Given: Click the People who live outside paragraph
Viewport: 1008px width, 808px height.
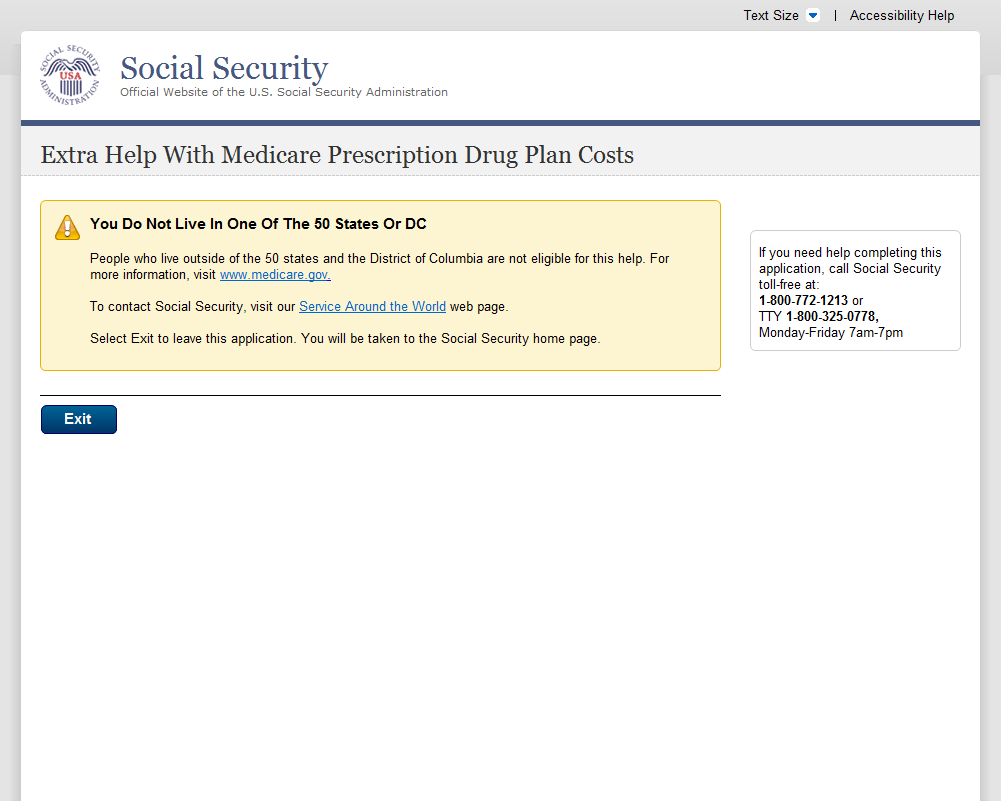Looking at the screenshot, I should click(379, 259).
